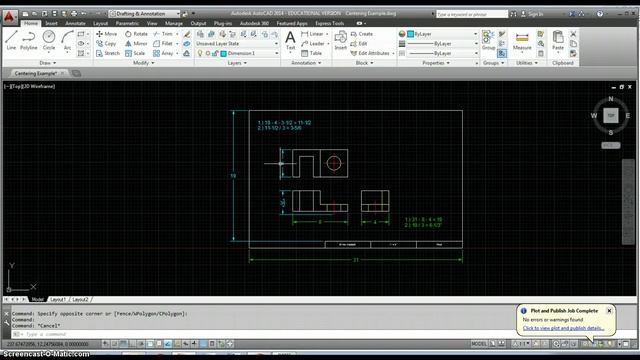
Task: Expand the Layers panel
Action: (x=237, y=63)
